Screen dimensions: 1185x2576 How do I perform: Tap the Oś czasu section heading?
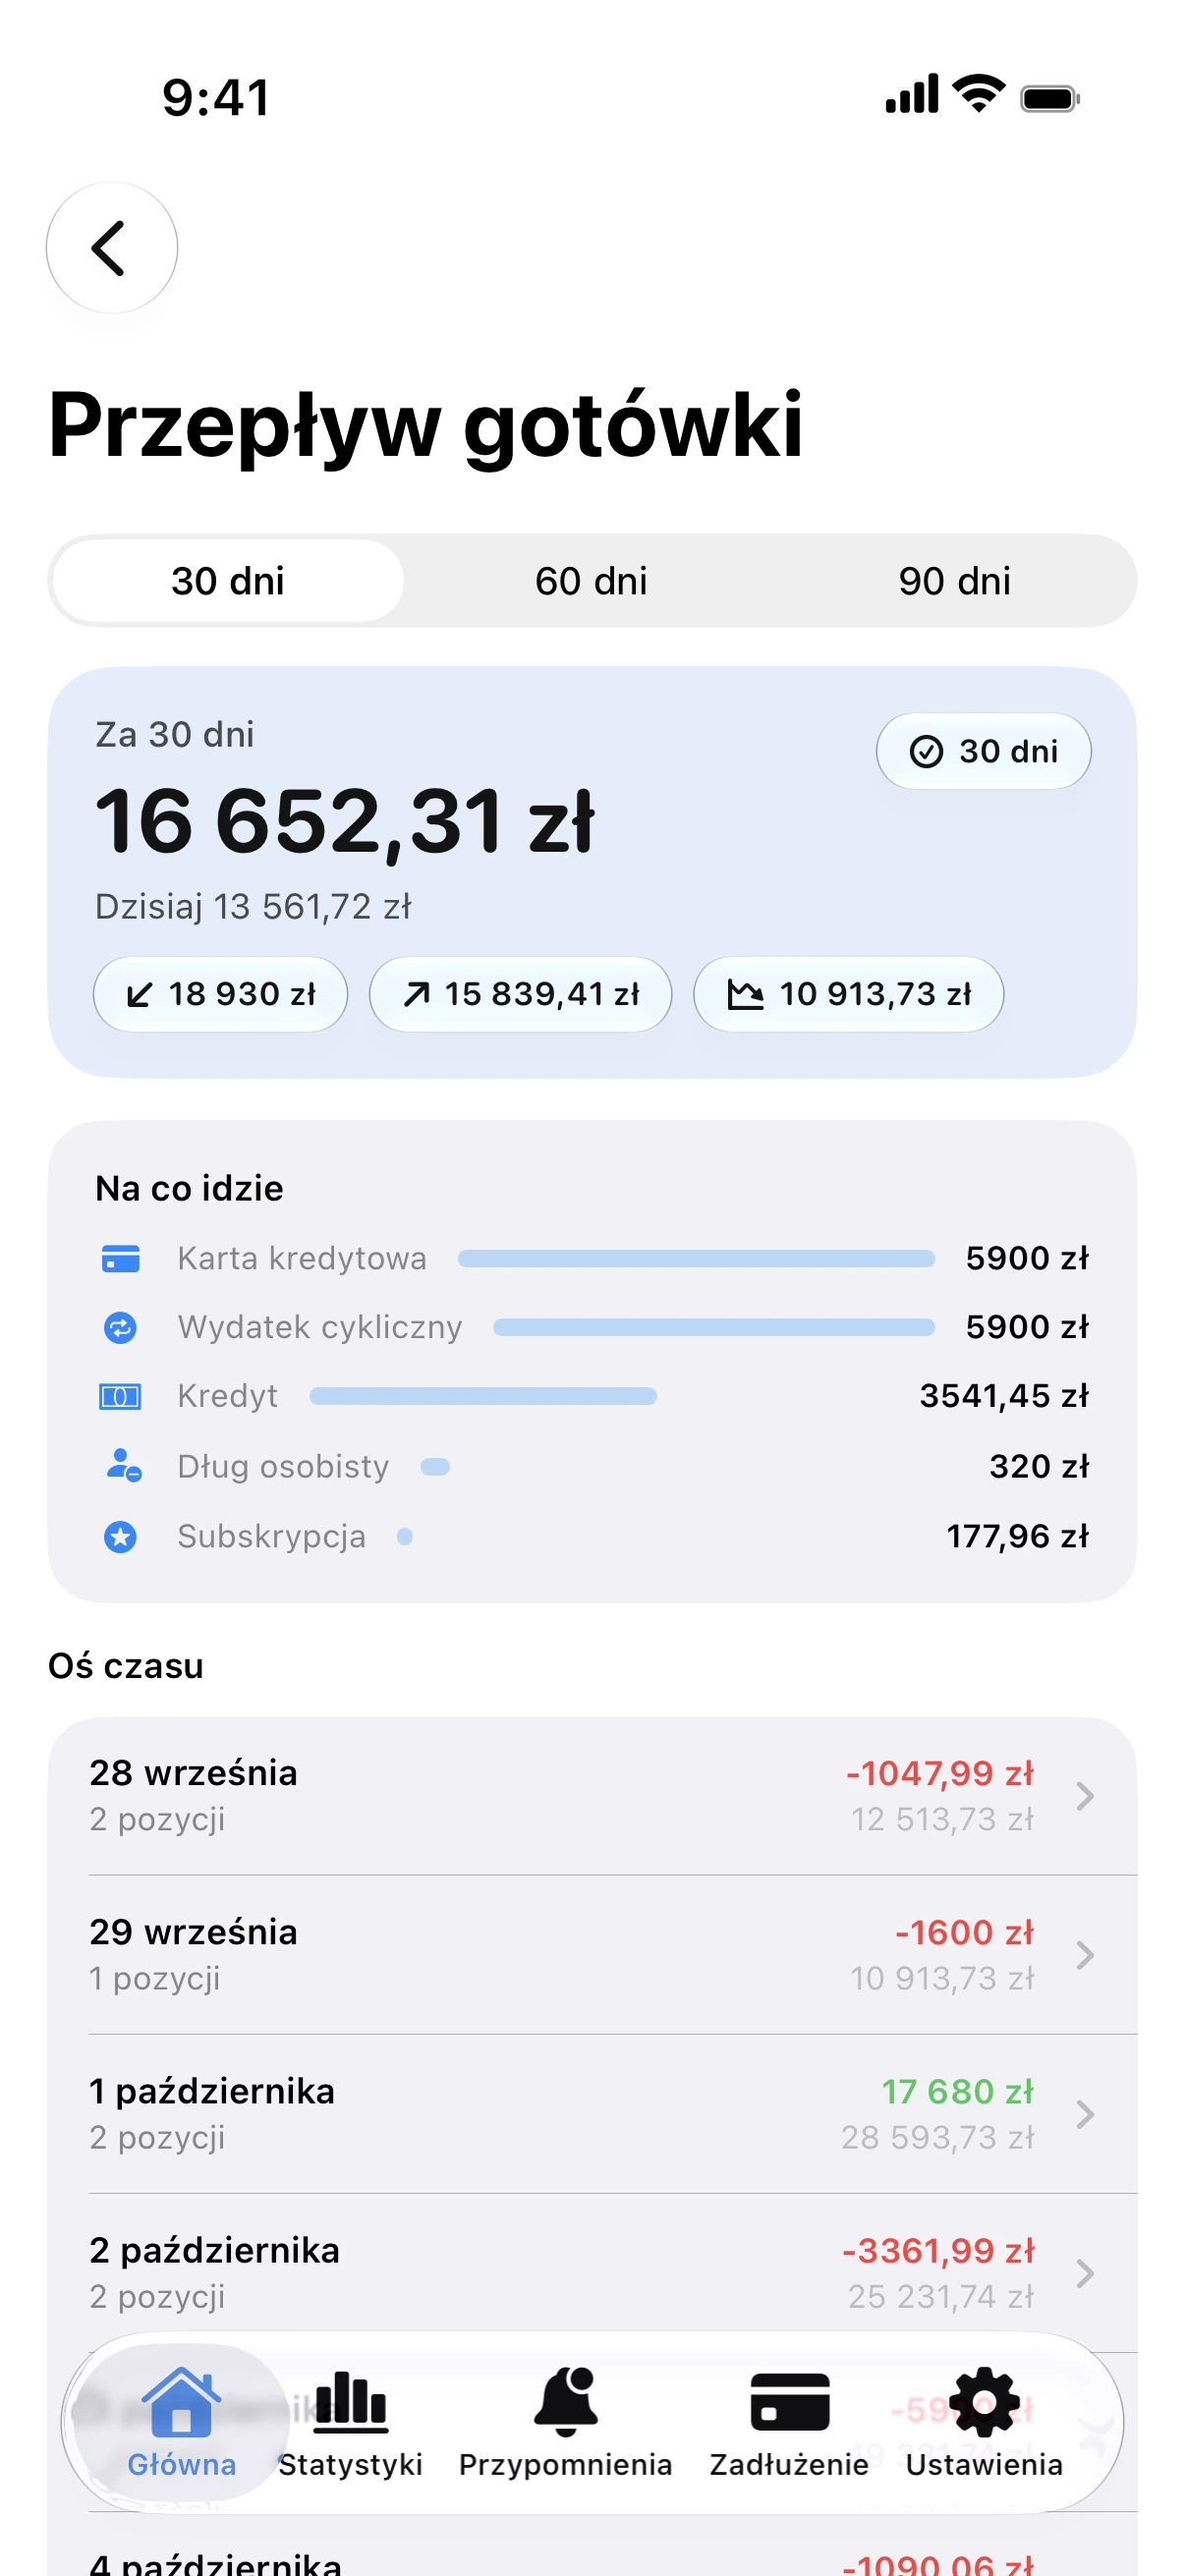pos(126,1666)
